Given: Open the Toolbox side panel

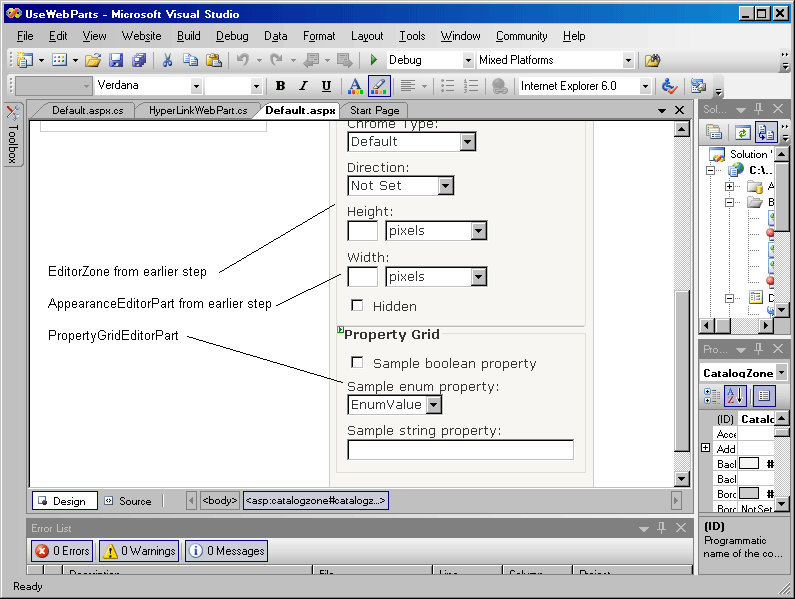Looking at the screenshot, I should [x=13, y=136].
